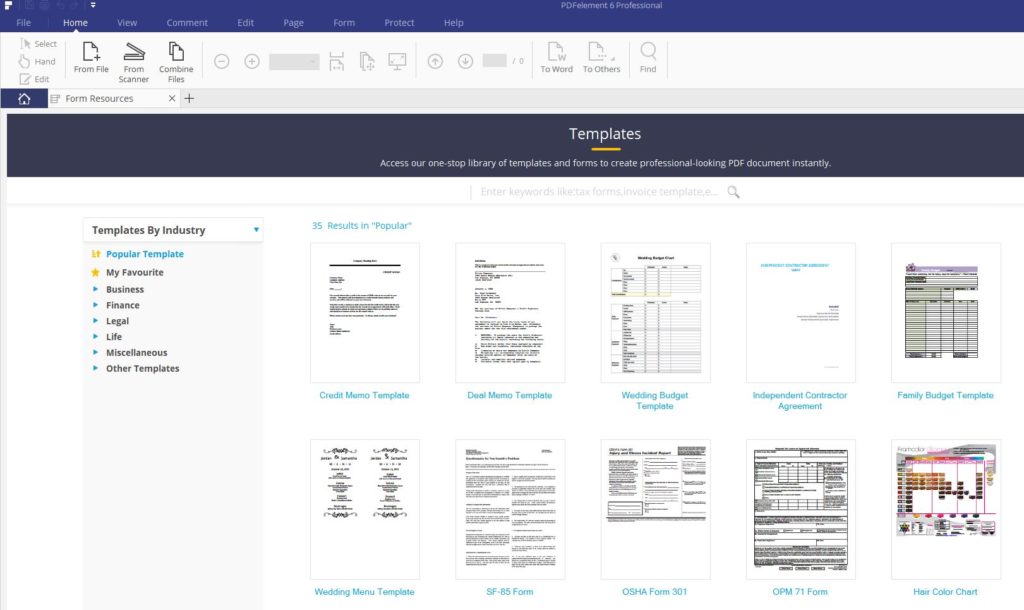
Task: Open Hair Color Chart thumbnail
Action: (946, 509)
